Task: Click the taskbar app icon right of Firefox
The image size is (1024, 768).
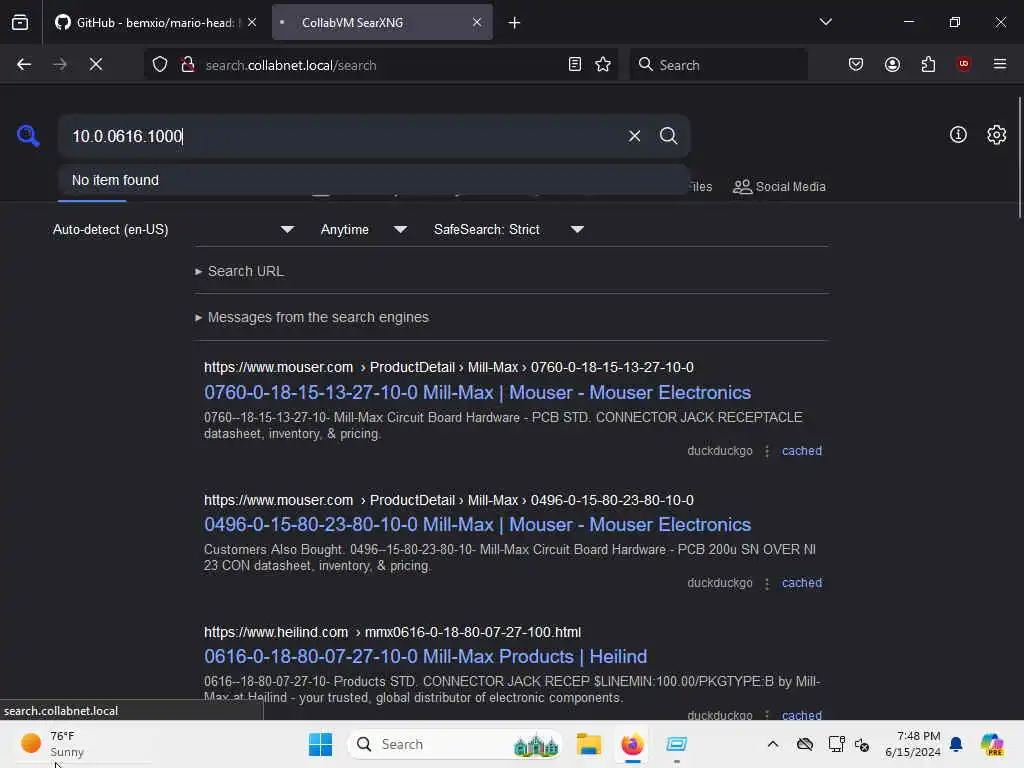Action: pos(677,744)
